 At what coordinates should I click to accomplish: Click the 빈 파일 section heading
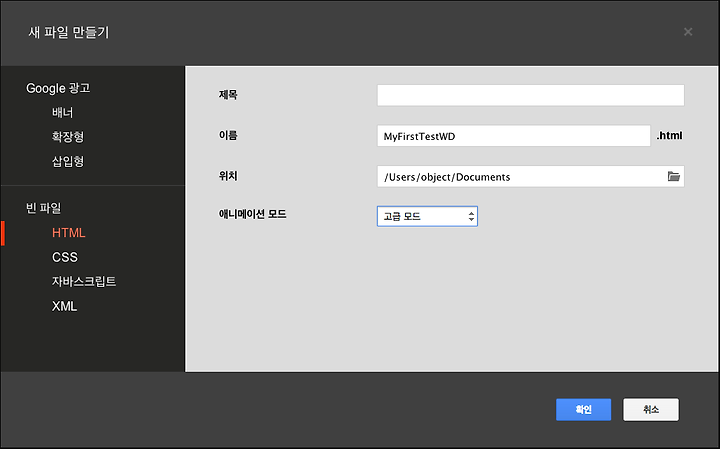pyautogui.click(x=44, y=208)
